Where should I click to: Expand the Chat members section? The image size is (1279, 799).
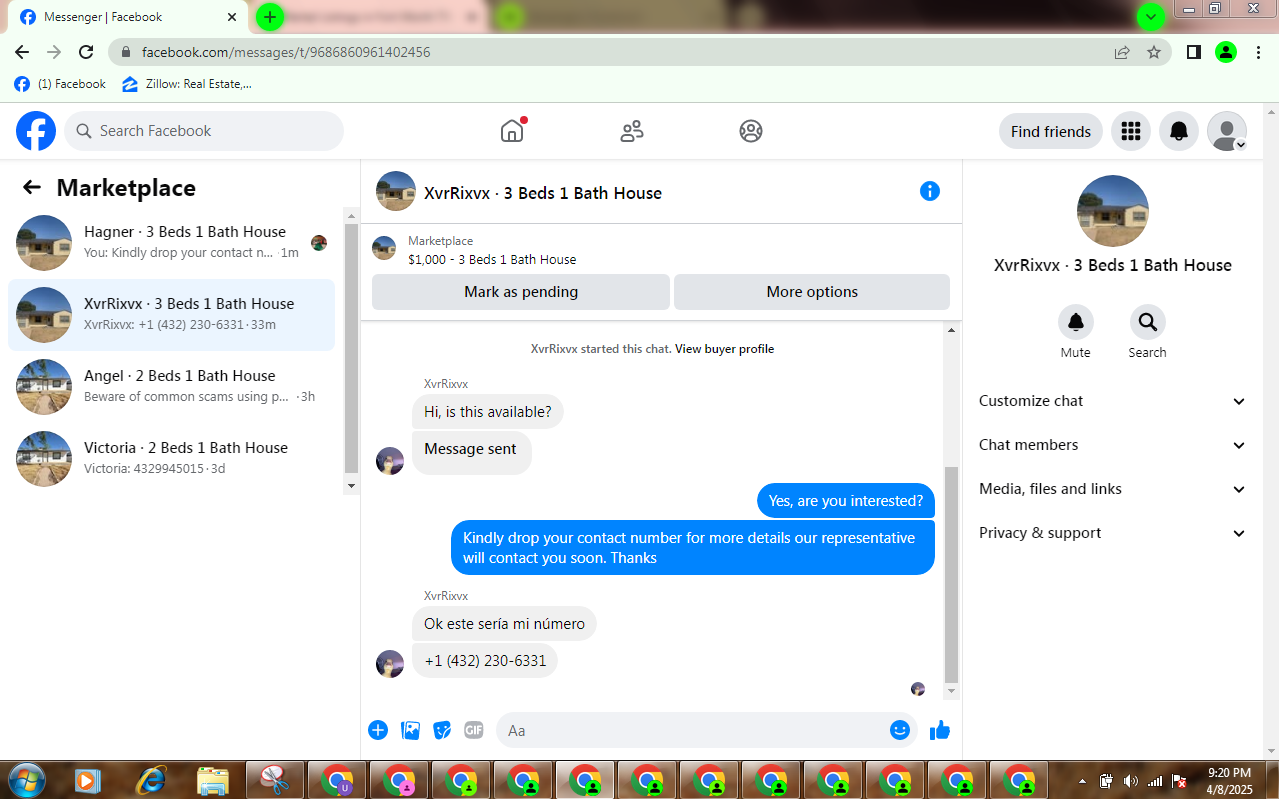[x=1113, y=445]
